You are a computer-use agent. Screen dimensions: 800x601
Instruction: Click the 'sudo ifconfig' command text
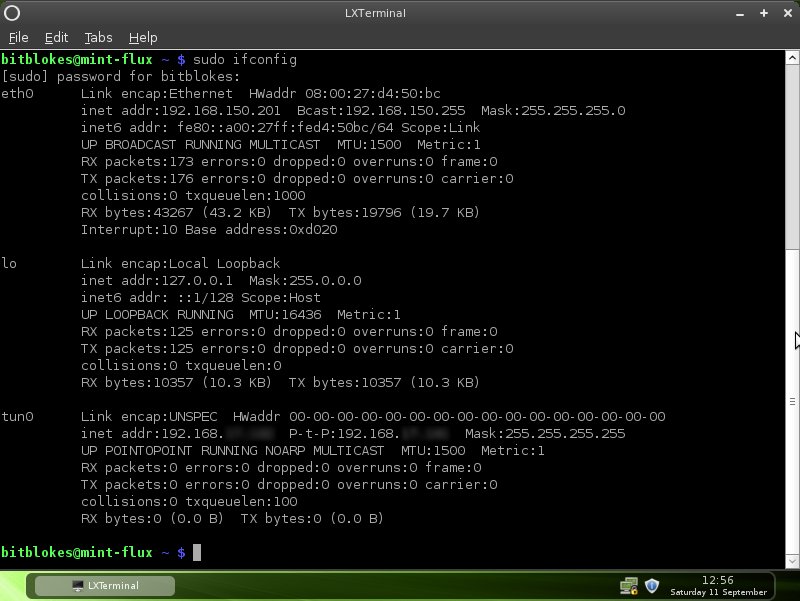[x=245, y=60]
